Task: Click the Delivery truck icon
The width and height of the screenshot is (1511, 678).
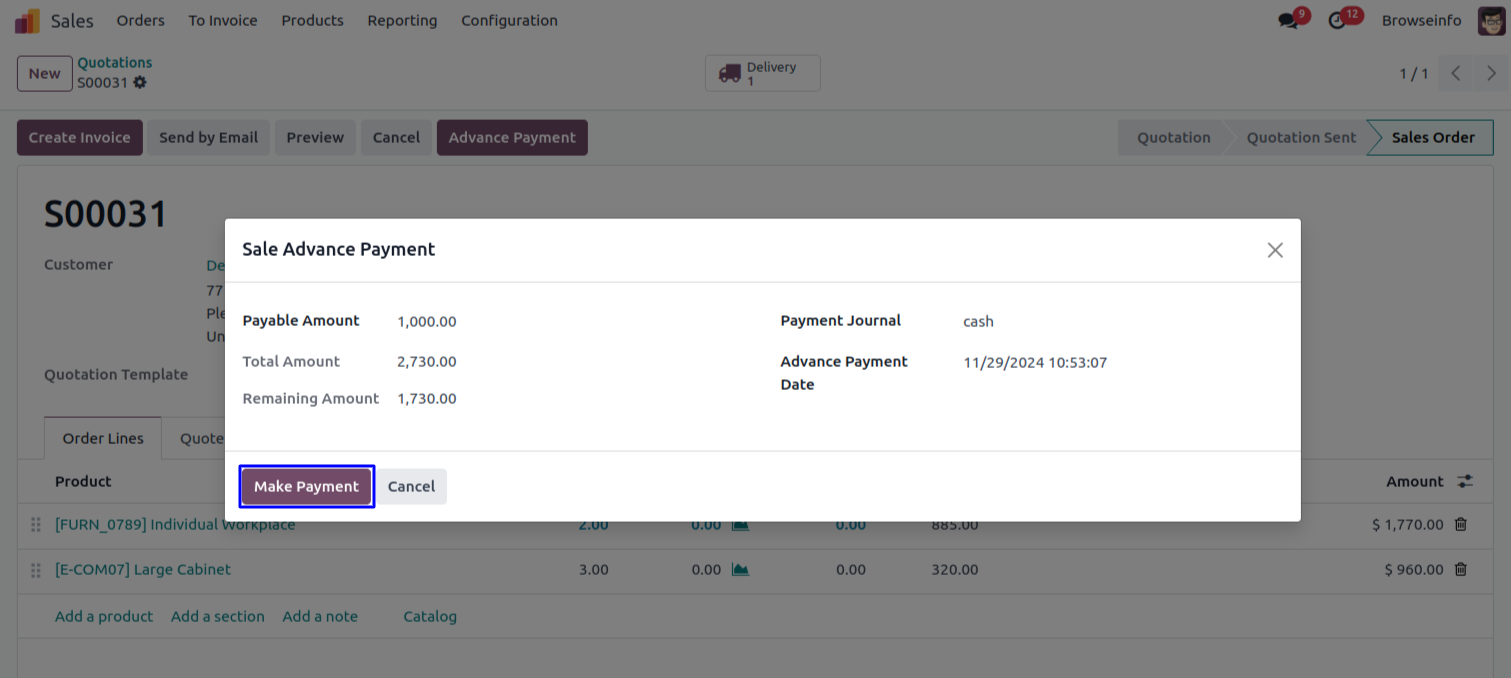Action: click(730, 73)
